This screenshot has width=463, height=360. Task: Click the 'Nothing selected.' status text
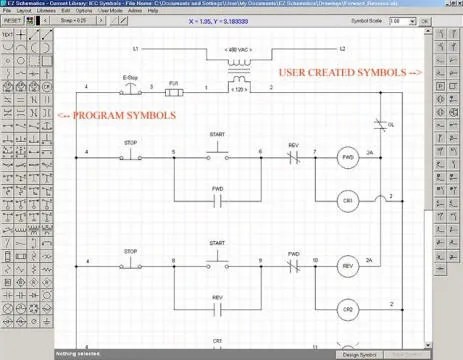78,354
